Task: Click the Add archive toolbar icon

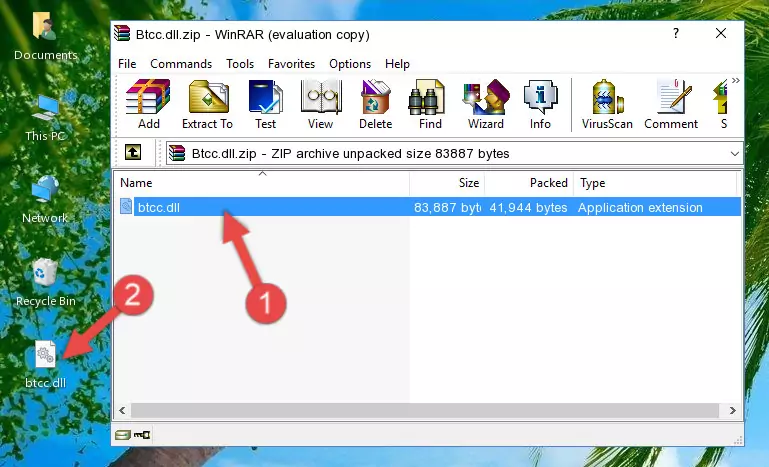Action: tap(148, 104)
